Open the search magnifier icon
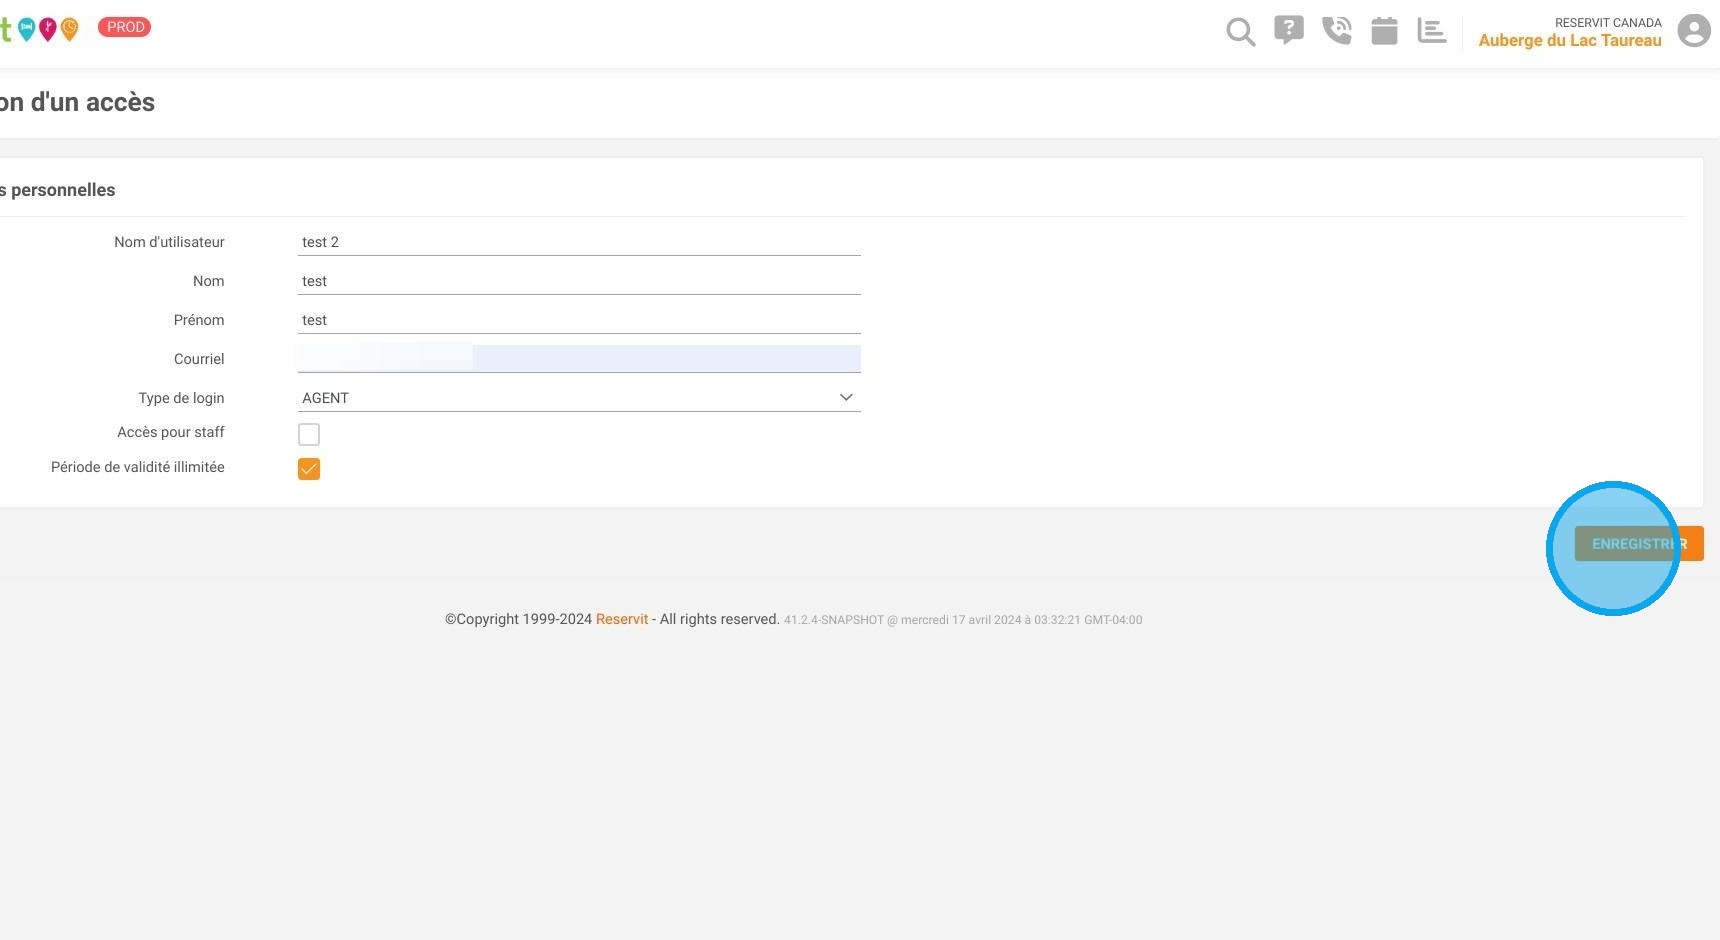This screenshot has height=940, width=1720. 1240,32
